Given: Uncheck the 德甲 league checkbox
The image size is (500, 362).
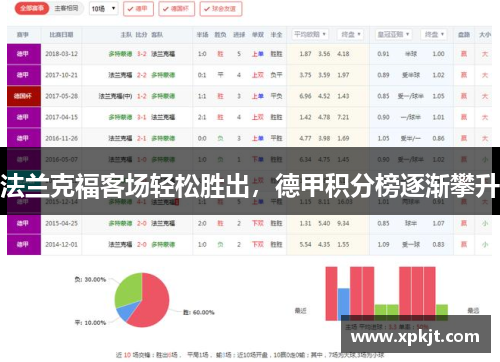Looking at the screenshot, I should (x=138, y=9).
